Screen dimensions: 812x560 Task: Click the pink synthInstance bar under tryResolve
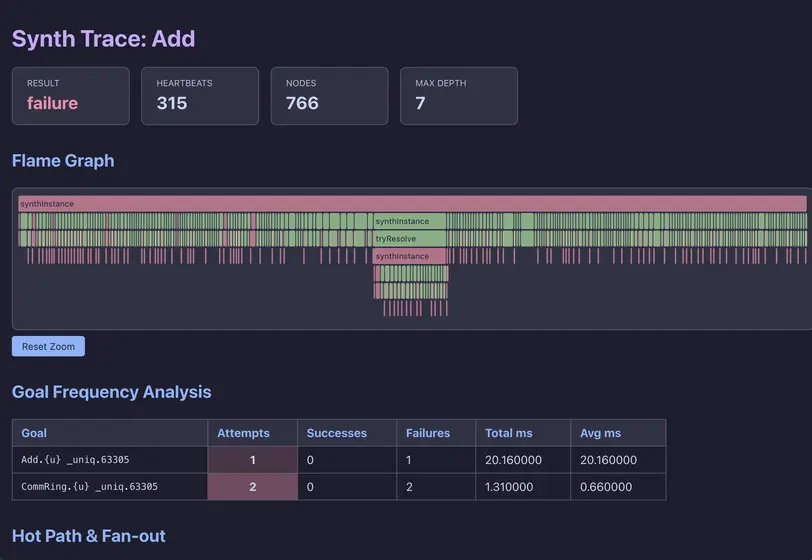coord(410,256)
